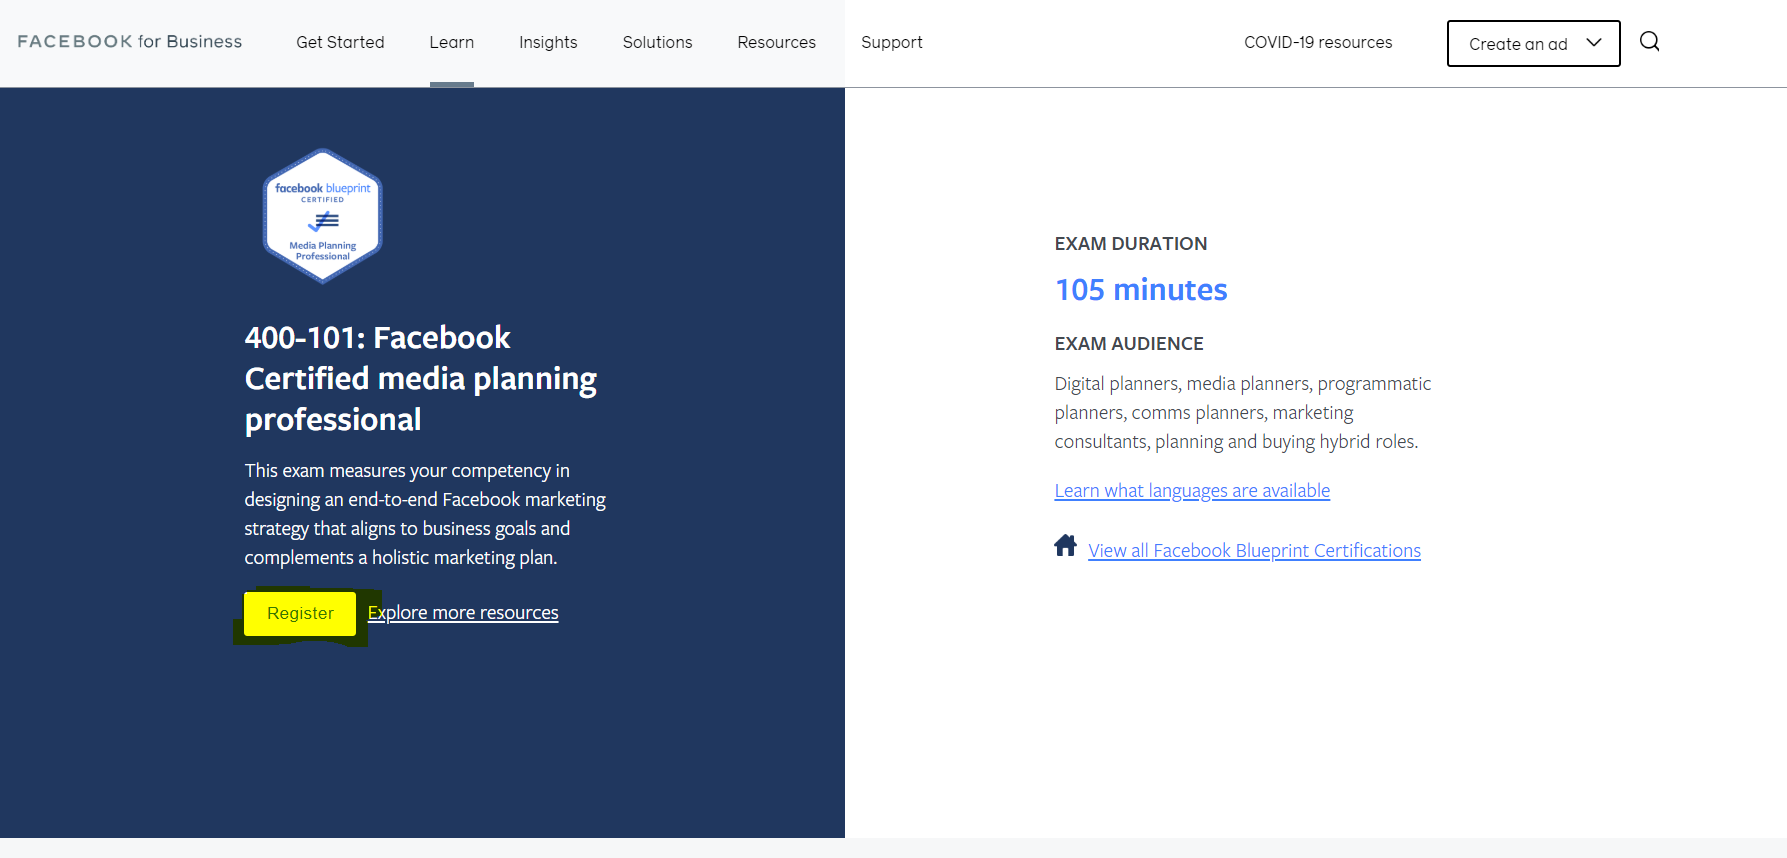Click the Facebook for Business logo
The height and width of the screenshot is (858, 1787).
[130, 41]
